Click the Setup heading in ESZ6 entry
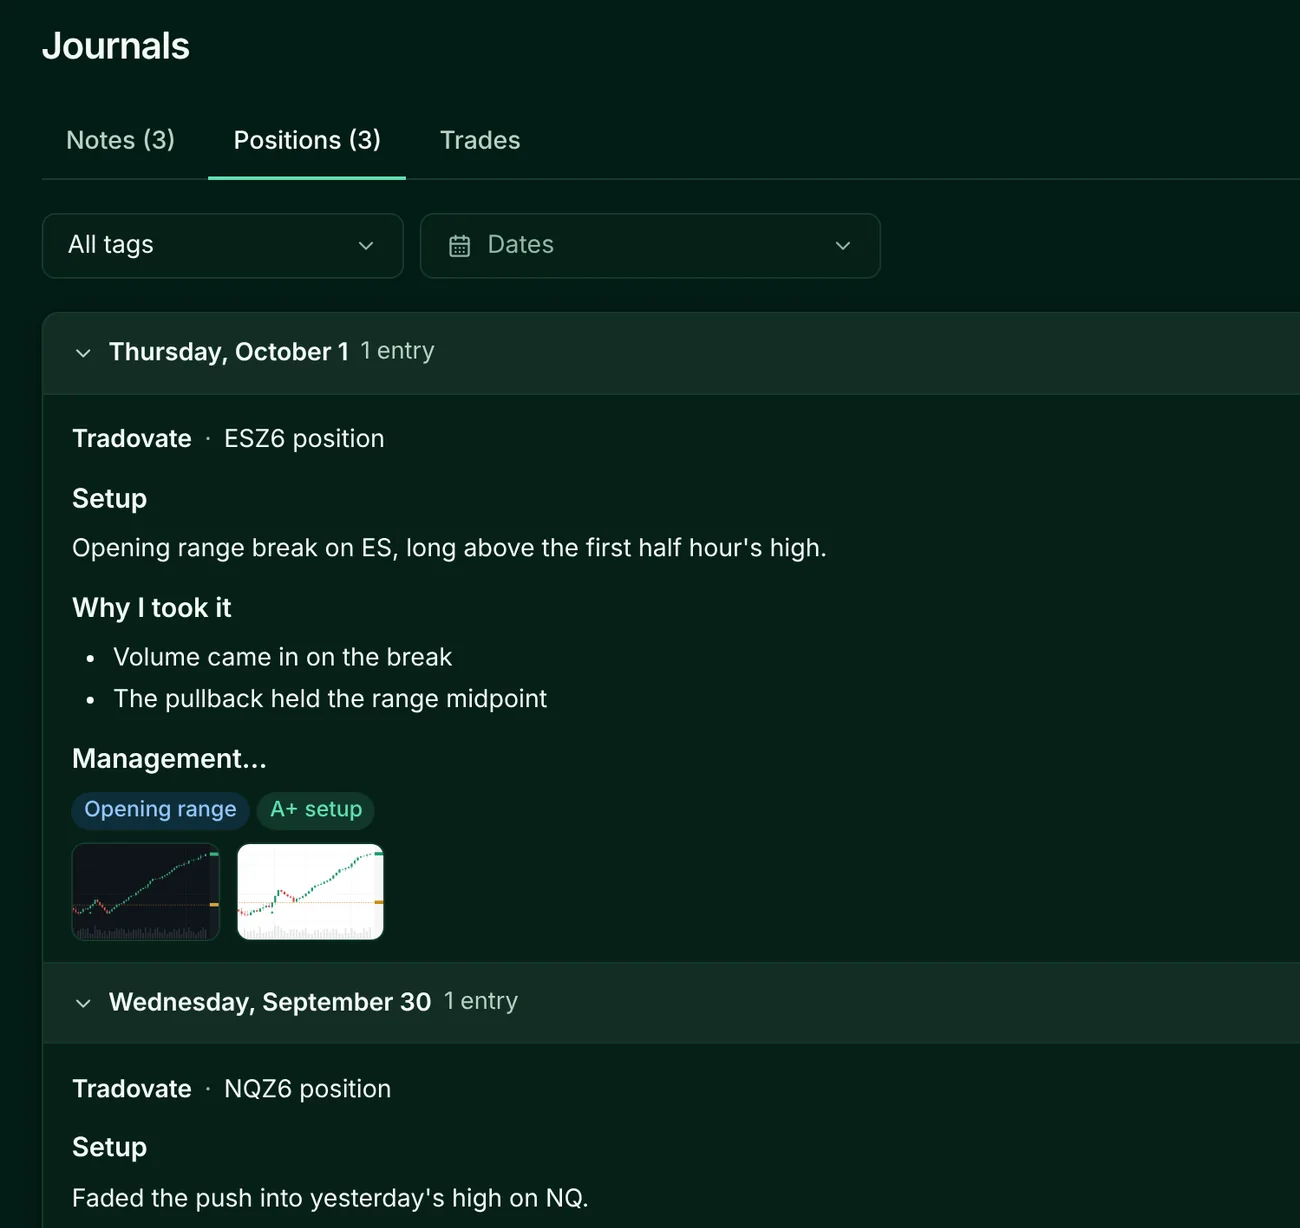1300x1228 pixels. click(x=110, y=499)
